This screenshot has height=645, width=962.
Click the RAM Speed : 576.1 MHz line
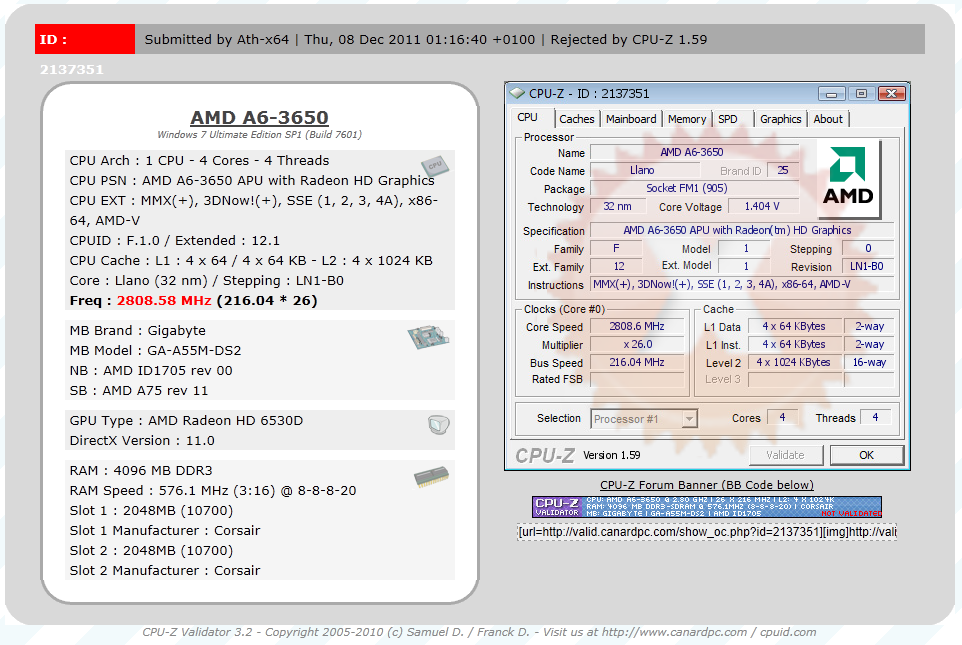[213, 490]
